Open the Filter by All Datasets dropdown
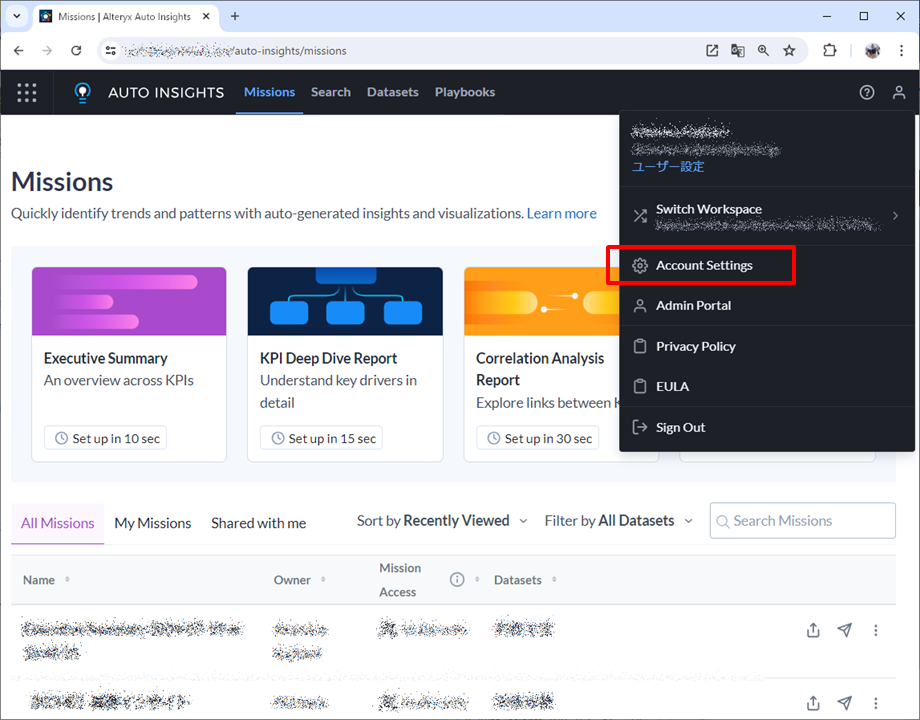 pyautogui.click(x=618, y=521)
